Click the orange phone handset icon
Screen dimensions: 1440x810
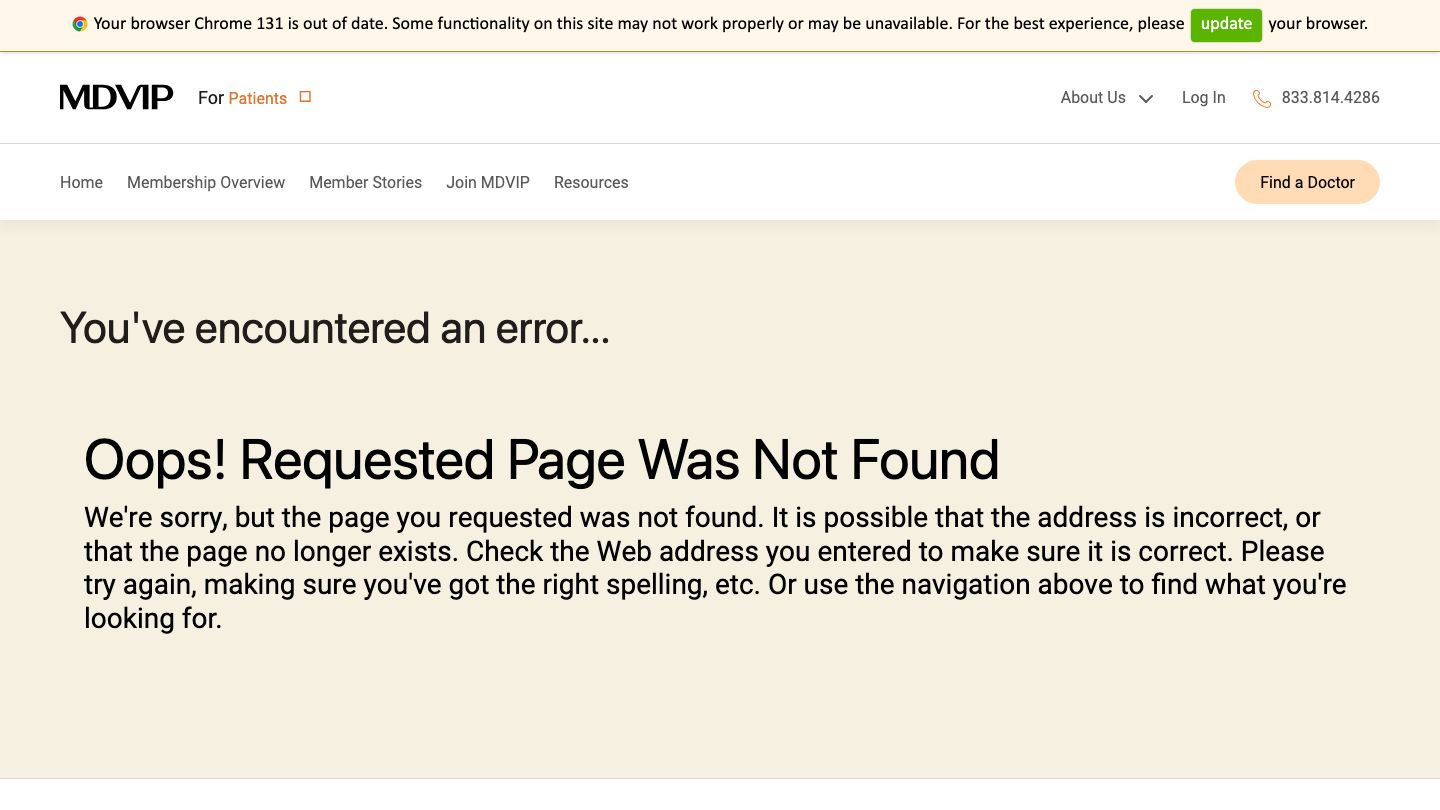(x=1262, y=98)
